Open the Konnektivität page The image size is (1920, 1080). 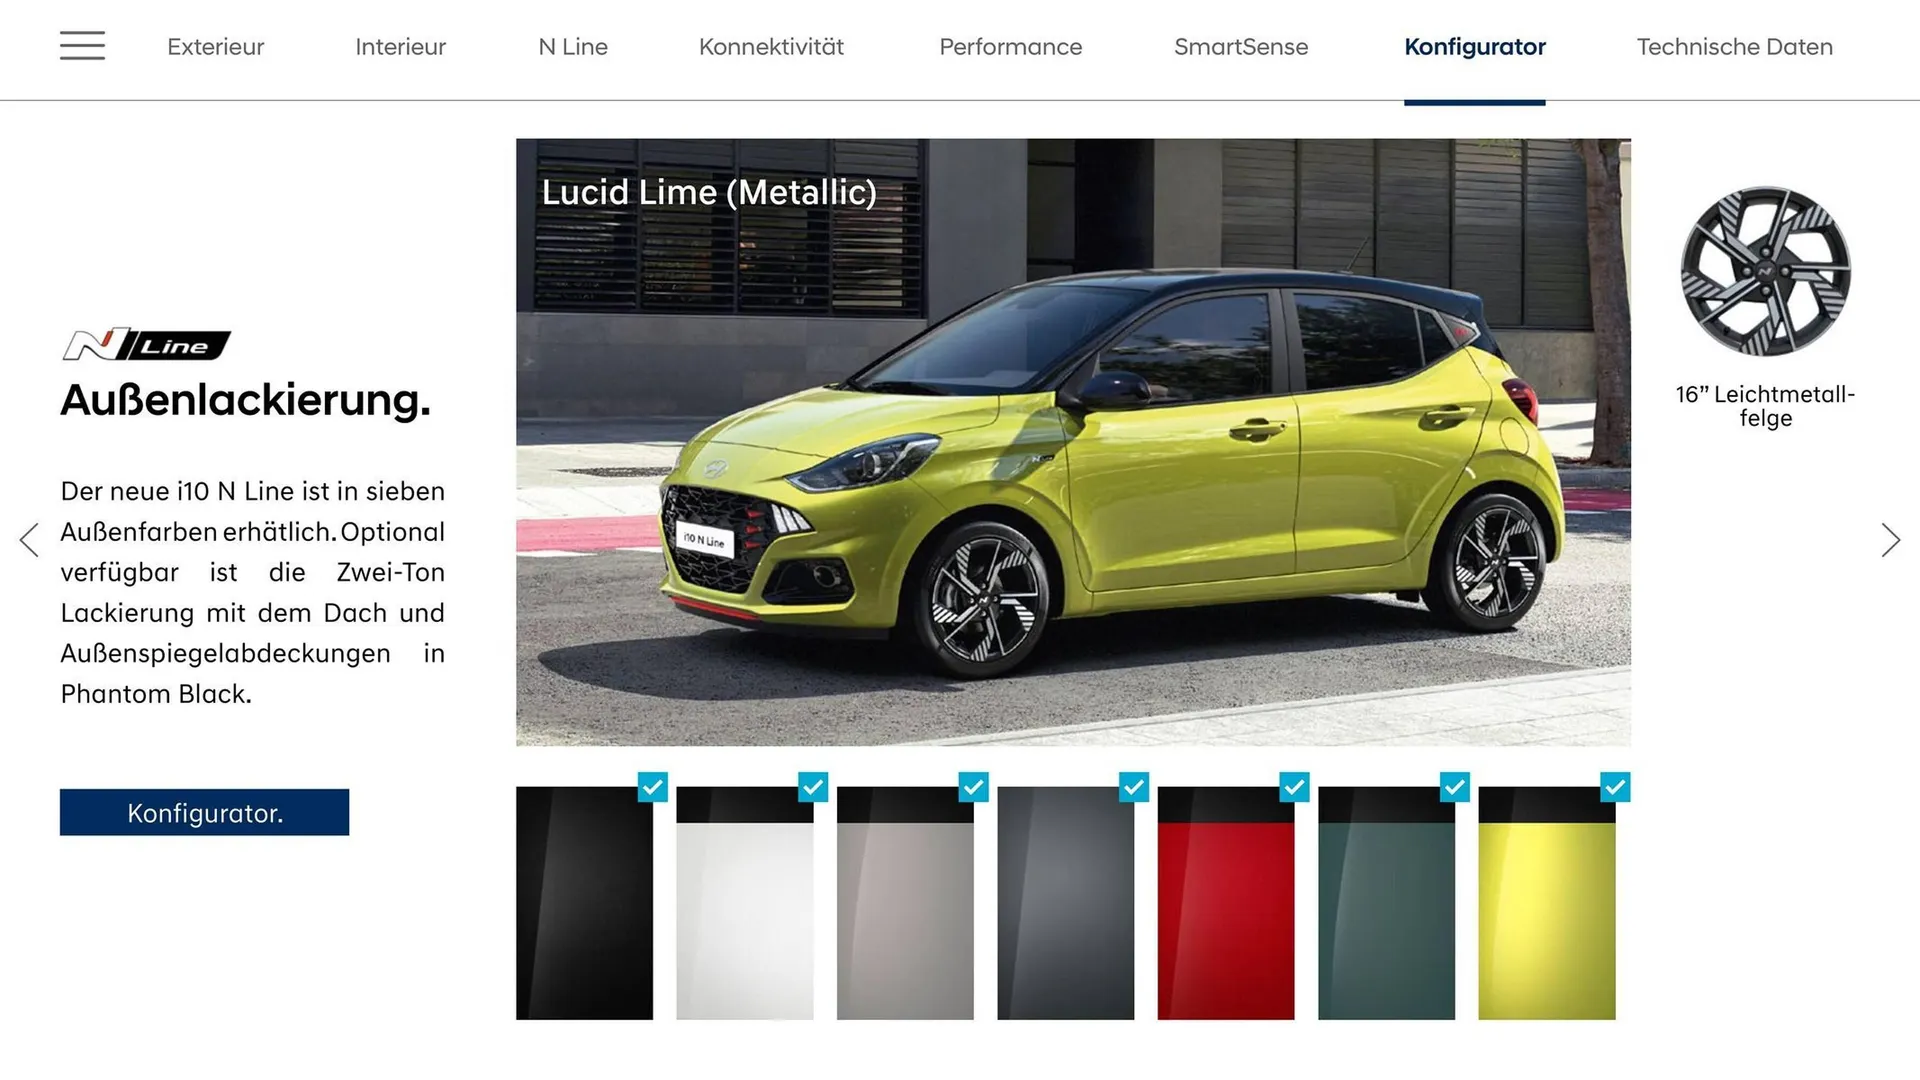click(770, 47)
